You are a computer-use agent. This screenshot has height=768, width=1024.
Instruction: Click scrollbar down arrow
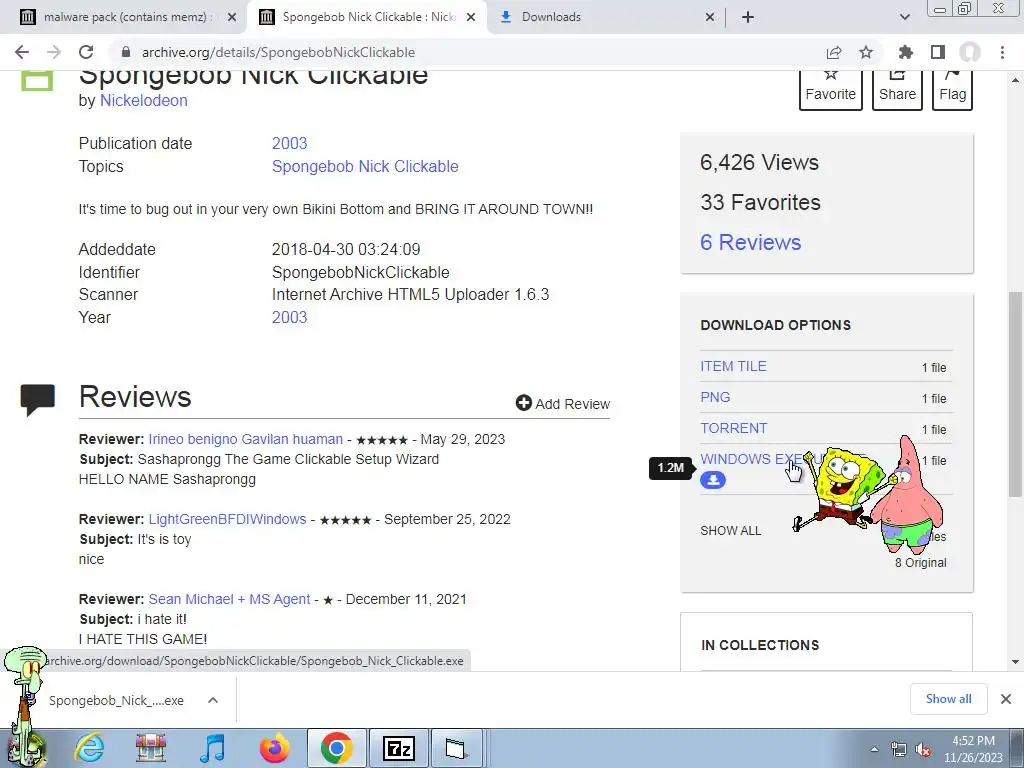[x=1015, y=662]
